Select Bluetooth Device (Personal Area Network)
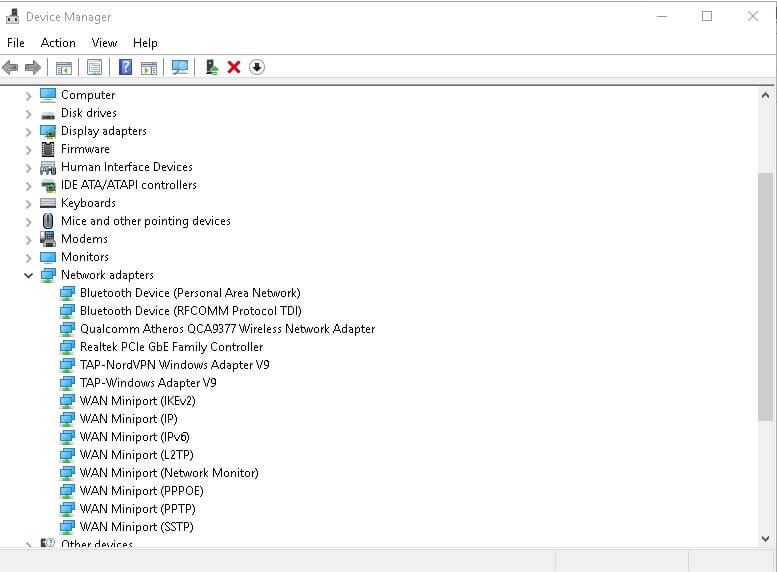This screenshot has height=572, width=777. tap(190, 293)
